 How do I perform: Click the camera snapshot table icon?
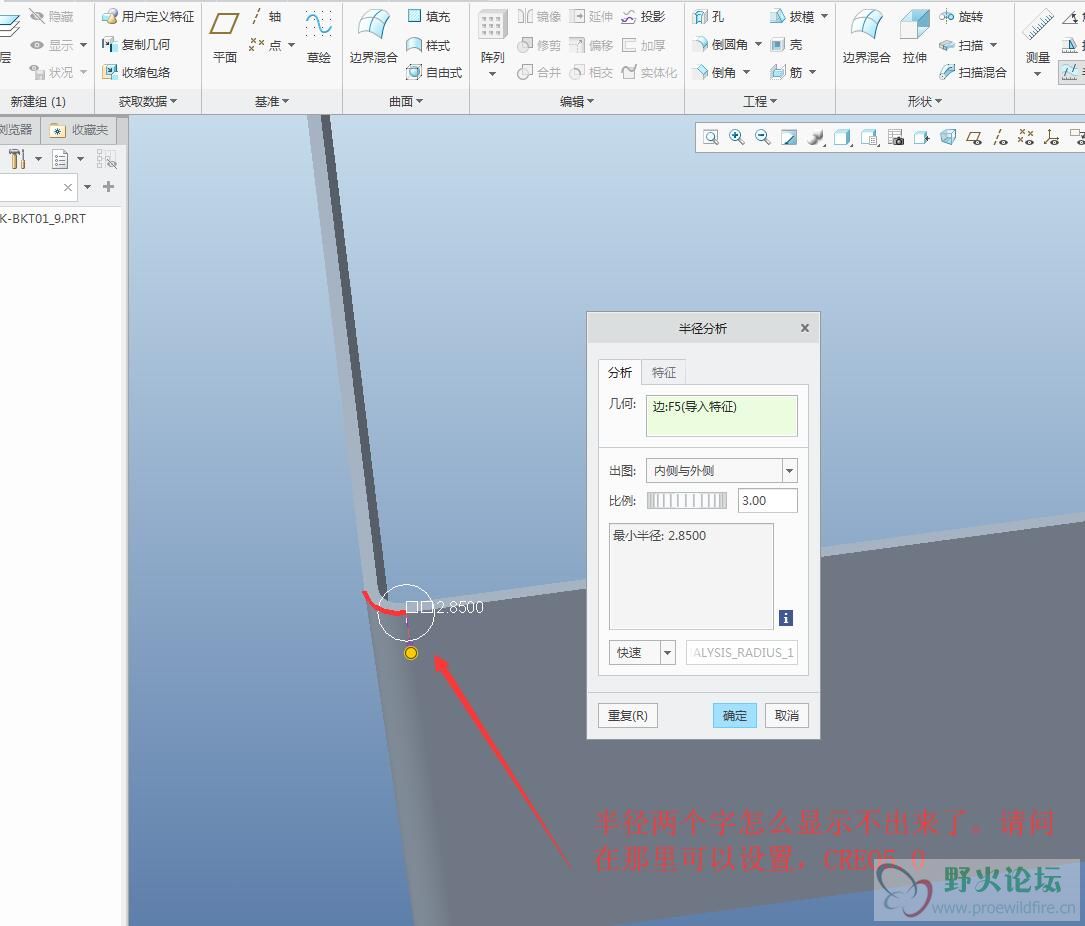pos(895,137)
